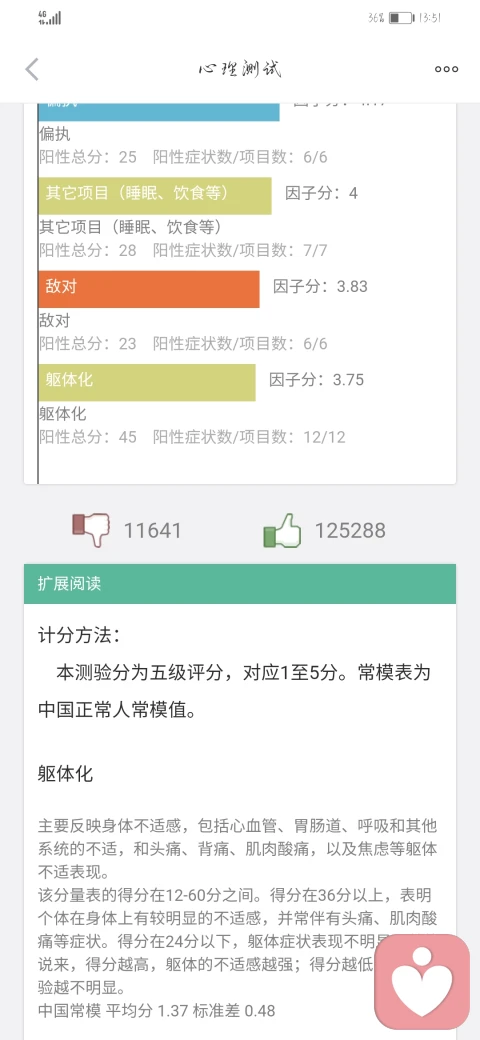Tap the dislike count 11641
Viewport: 480px width, 1040px height.
pyautogui.click(x=152, y=531)
